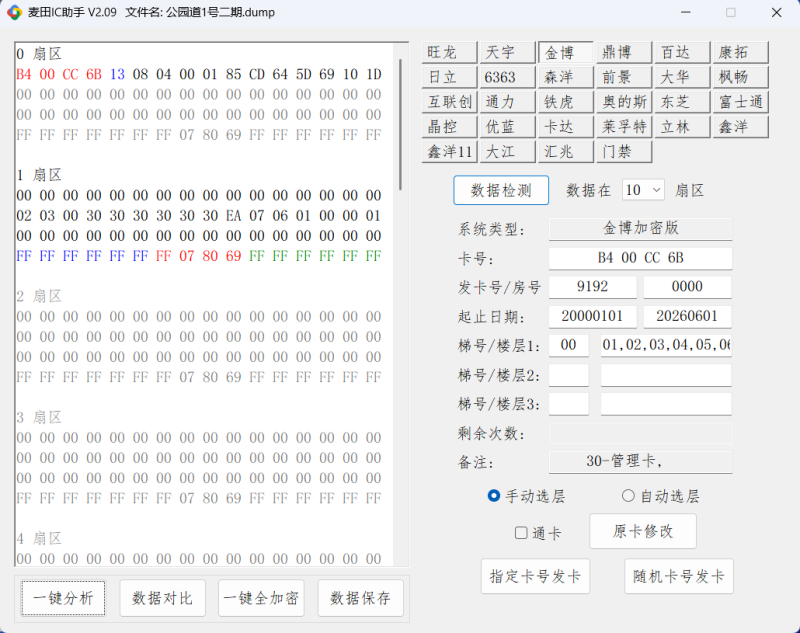Choose the 大江 system button

(x=508, y=151)
